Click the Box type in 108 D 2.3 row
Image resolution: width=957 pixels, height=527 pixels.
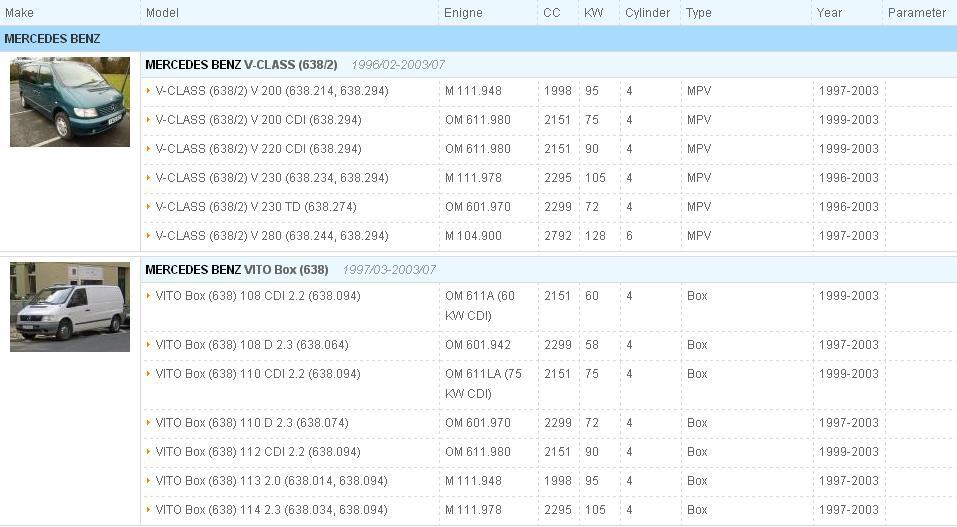[697, 344]
